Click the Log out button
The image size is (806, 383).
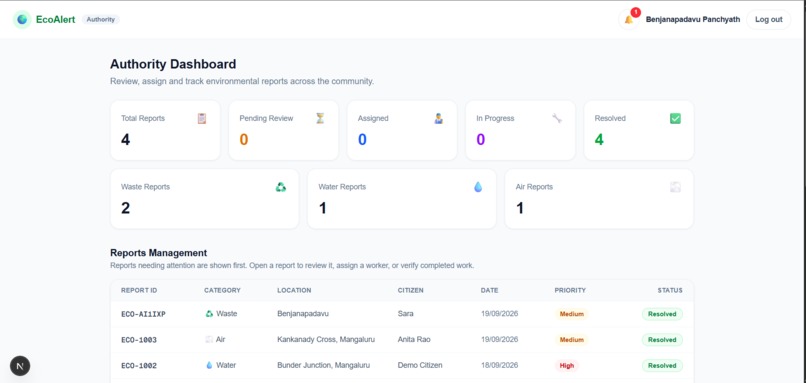pos(768,20)
